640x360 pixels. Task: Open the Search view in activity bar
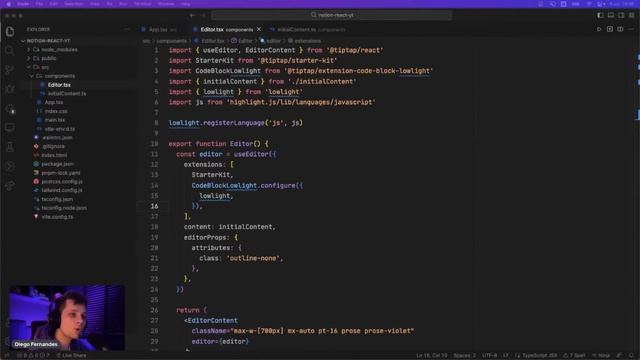click(x=10, y=51)
